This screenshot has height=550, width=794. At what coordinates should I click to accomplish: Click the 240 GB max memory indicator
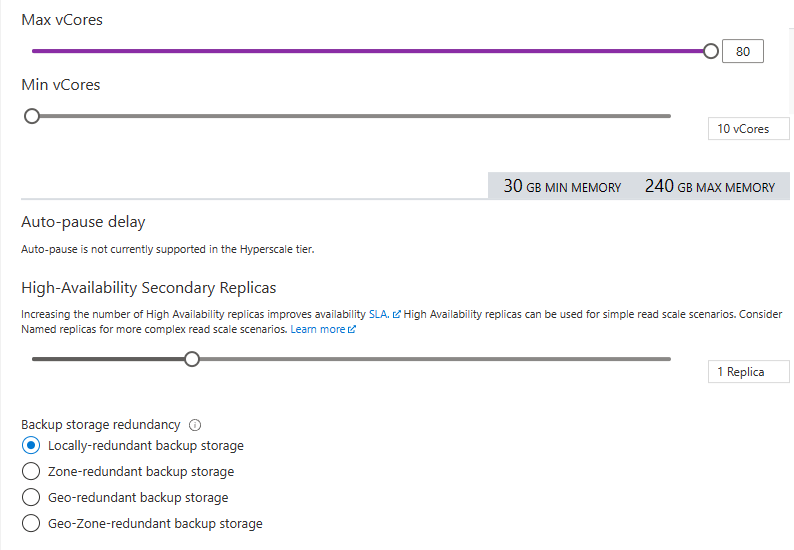pos(709,187)
